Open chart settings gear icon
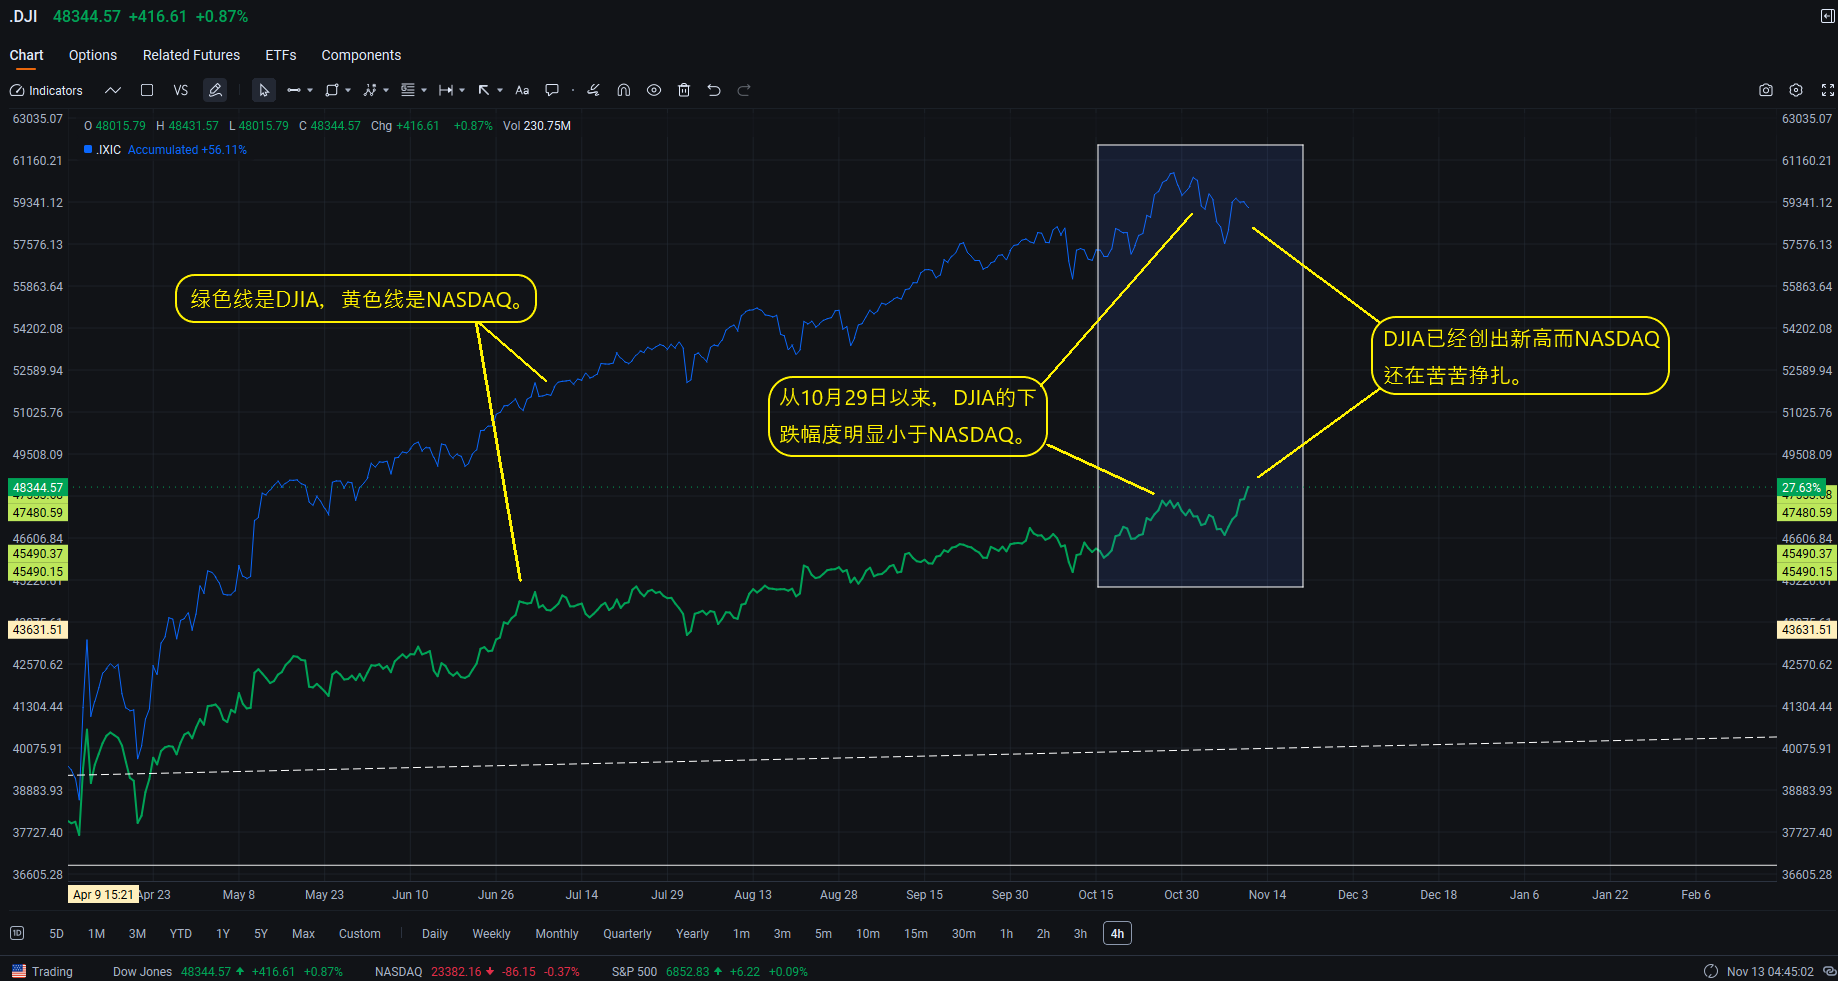Screen dimensions: 1838x981 [x=1796, y=90]
